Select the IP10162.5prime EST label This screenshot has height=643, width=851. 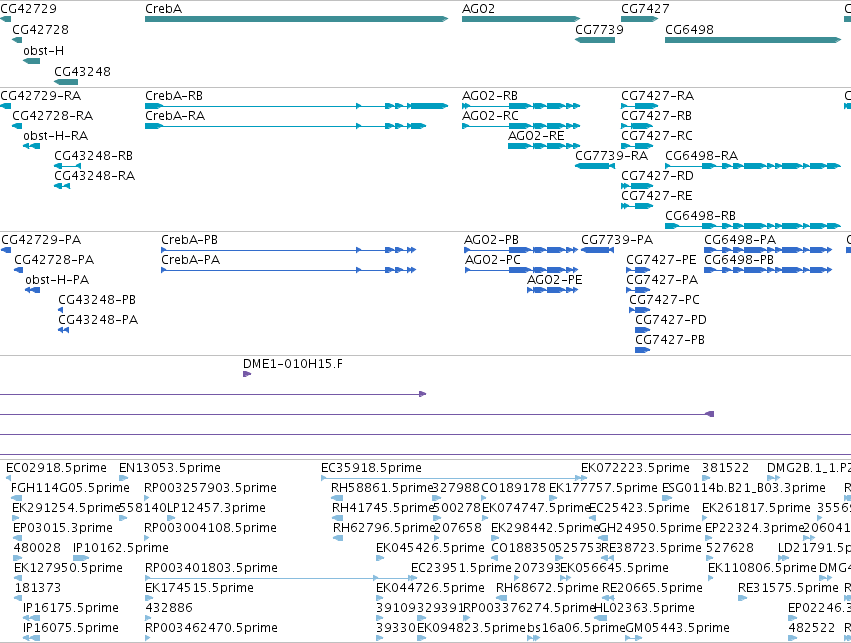point(120,548)
